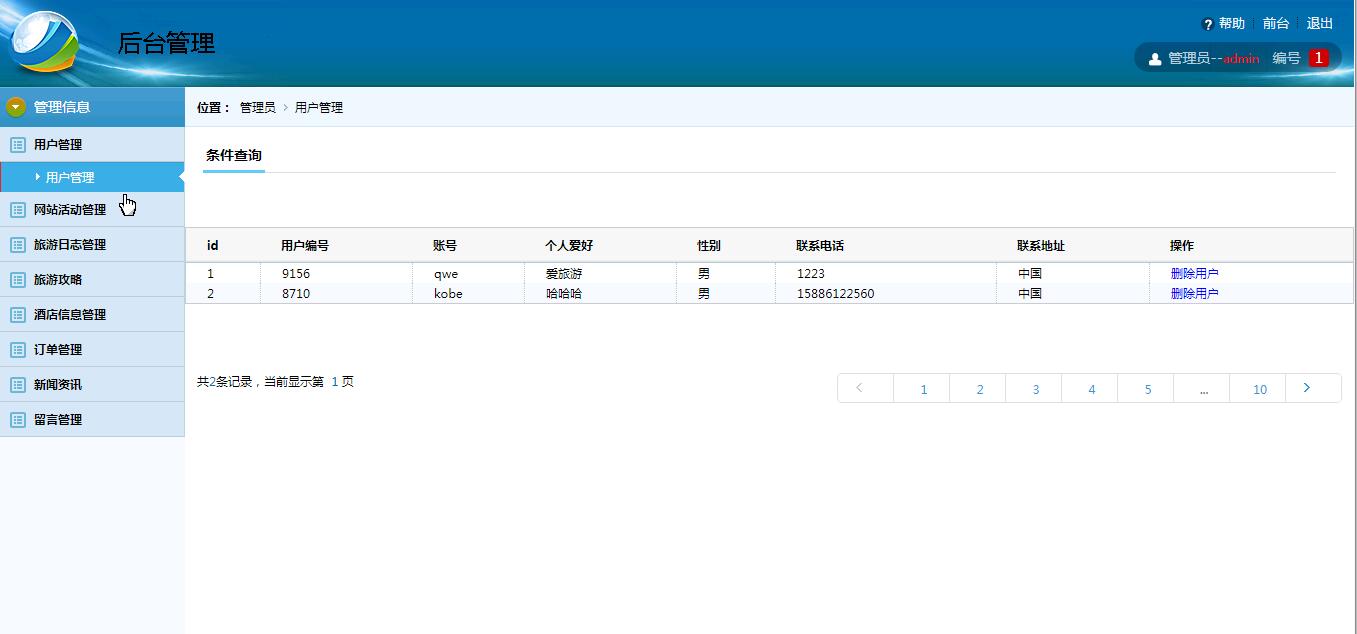The image size is (1357, 634).
Task: Go to page 3 in pagination
Action: pos(1035,389)
